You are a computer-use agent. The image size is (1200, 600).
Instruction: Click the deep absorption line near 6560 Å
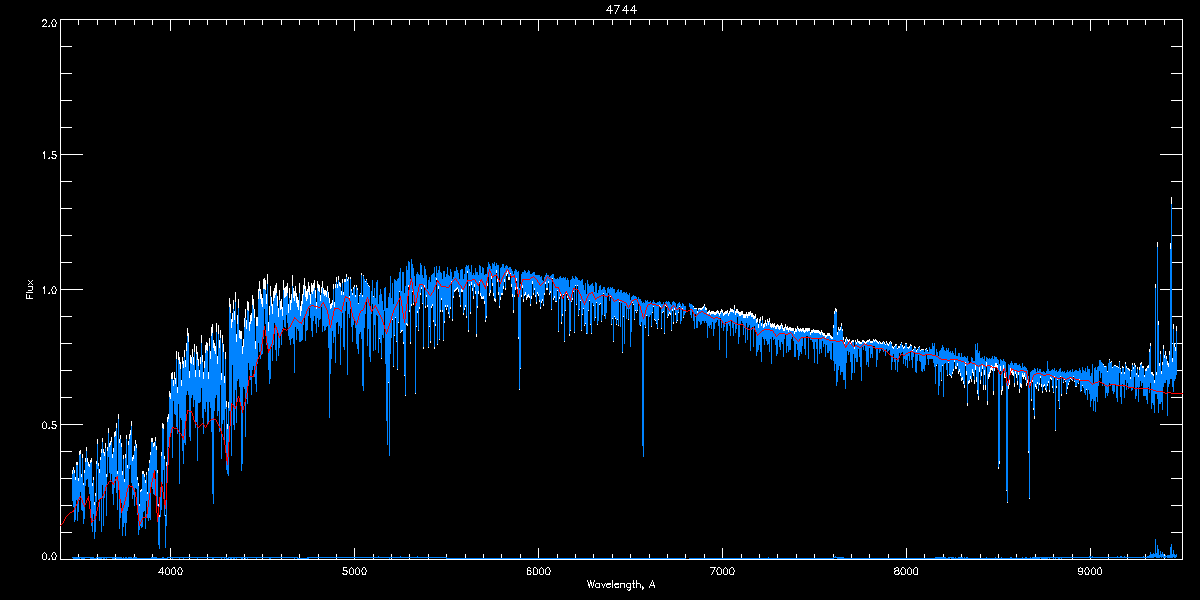(x=643, y=390)
